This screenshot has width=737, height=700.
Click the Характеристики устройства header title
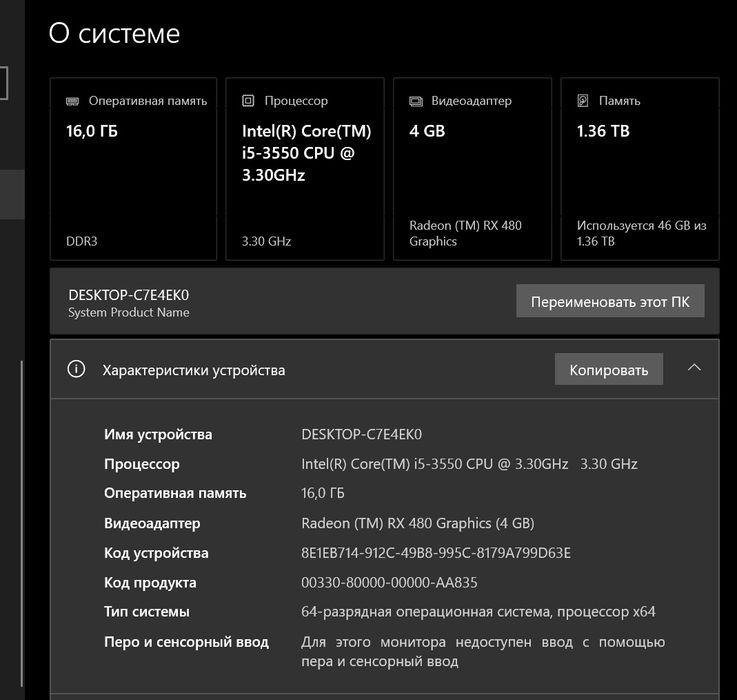(194, 370)
